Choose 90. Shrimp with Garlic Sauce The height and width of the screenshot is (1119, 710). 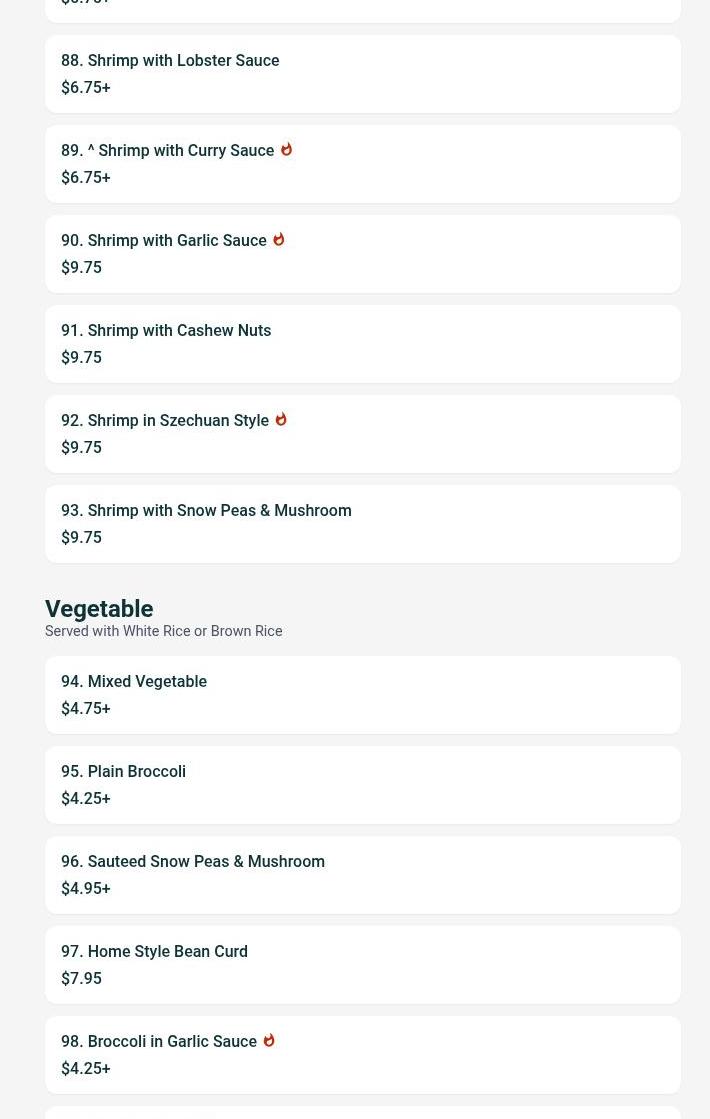[x=362, y=254]
